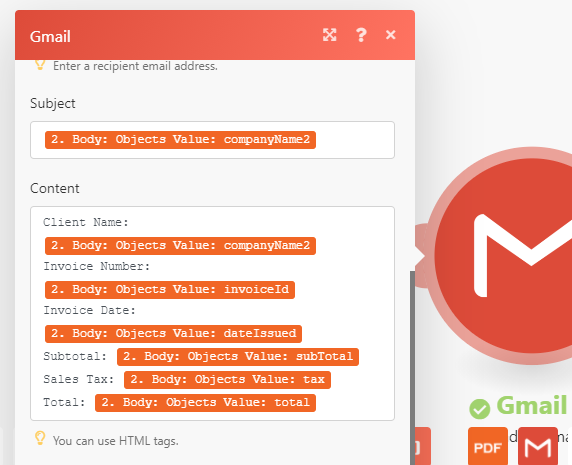Click the subTotal variable token

(x=238, y=357)
